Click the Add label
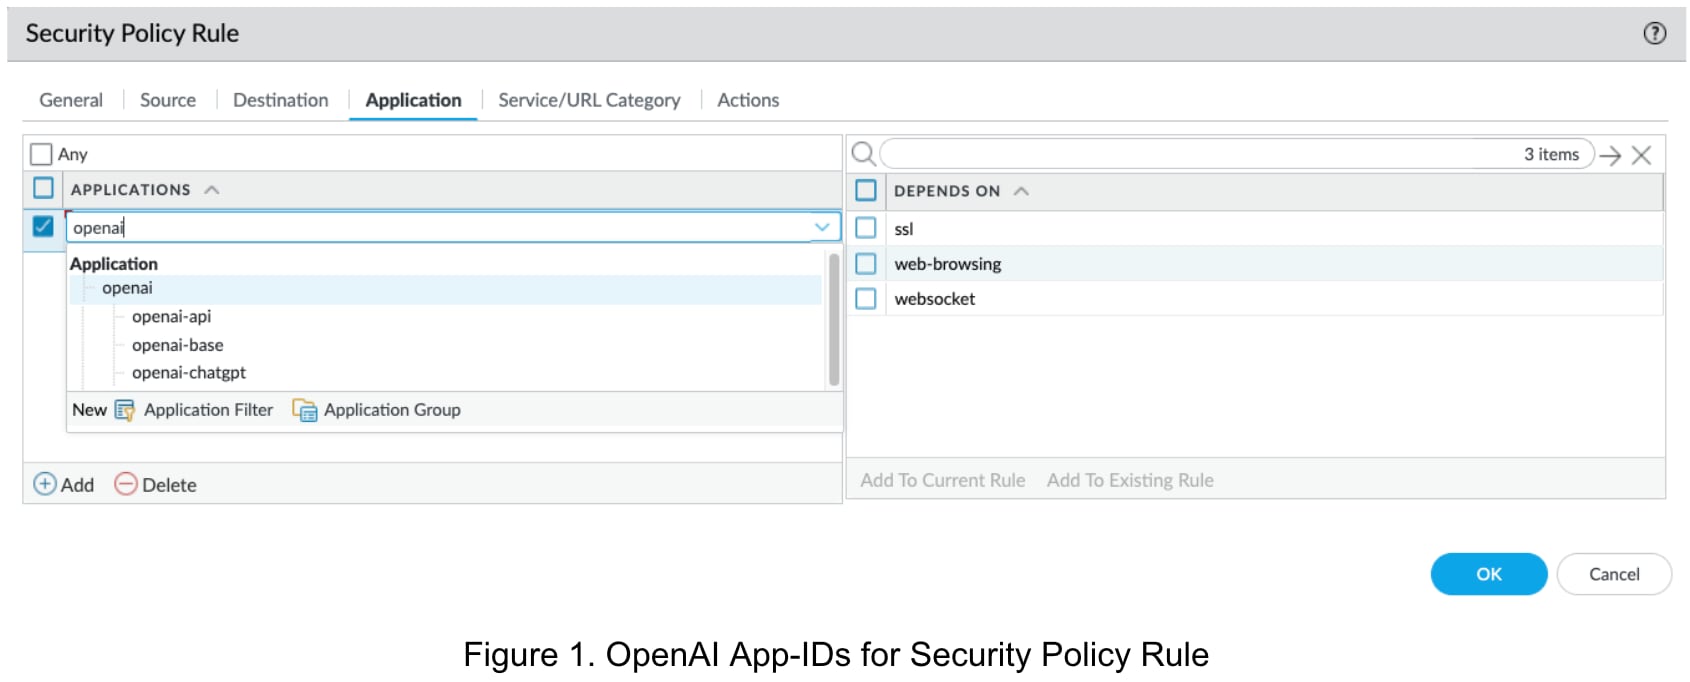The width and height of the screenshot is (1690, 682). tap(77, 485)
